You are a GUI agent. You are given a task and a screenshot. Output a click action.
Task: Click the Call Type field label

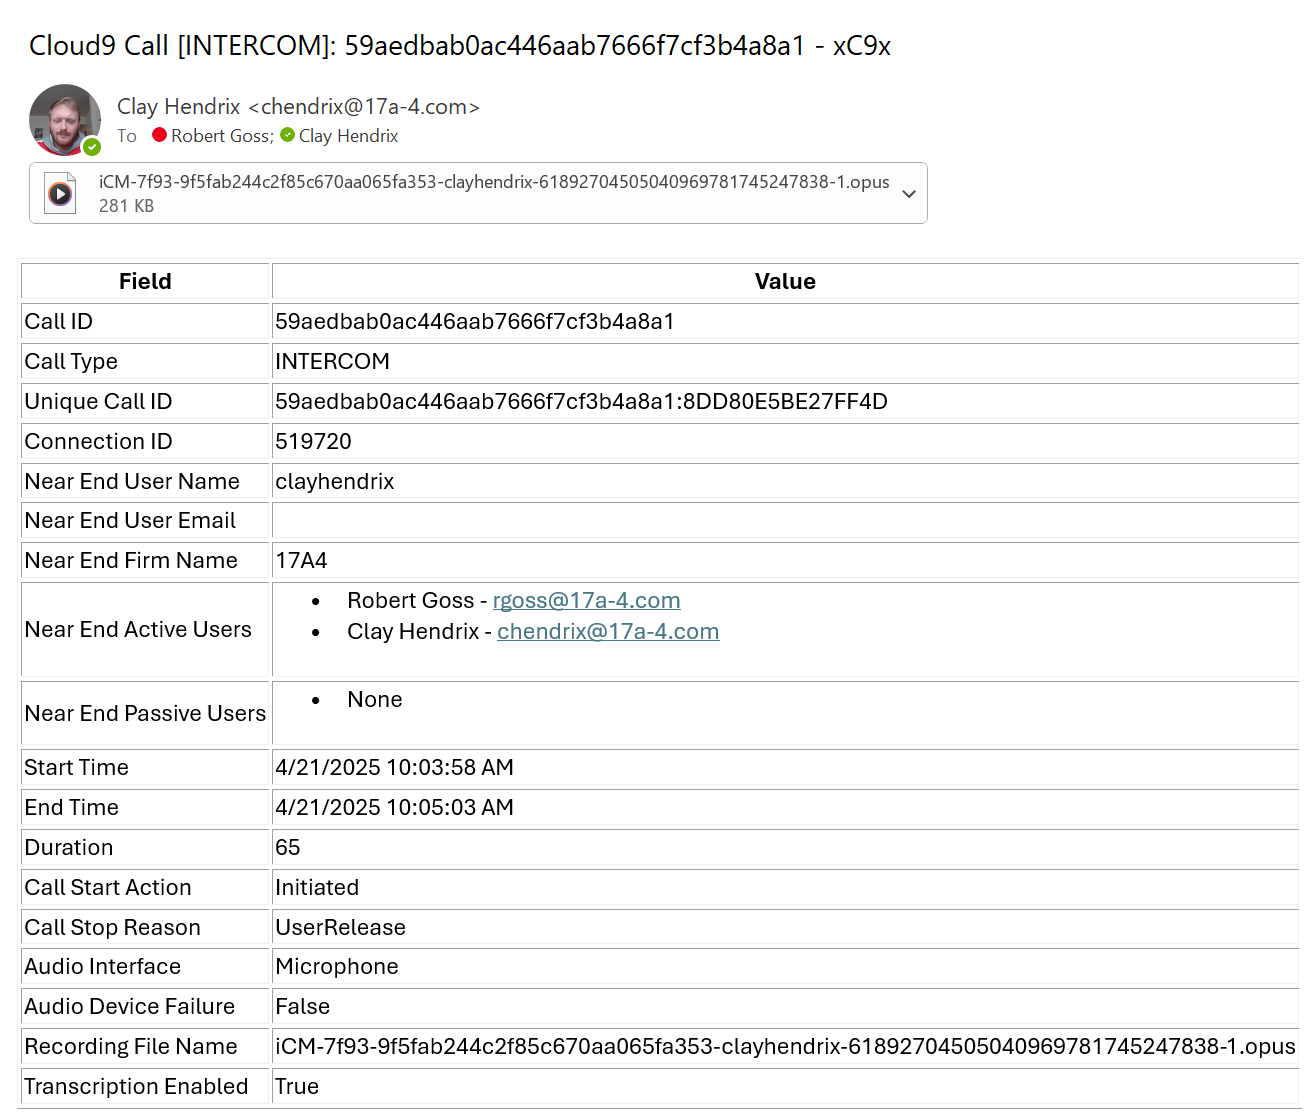(x=71, y=361)
